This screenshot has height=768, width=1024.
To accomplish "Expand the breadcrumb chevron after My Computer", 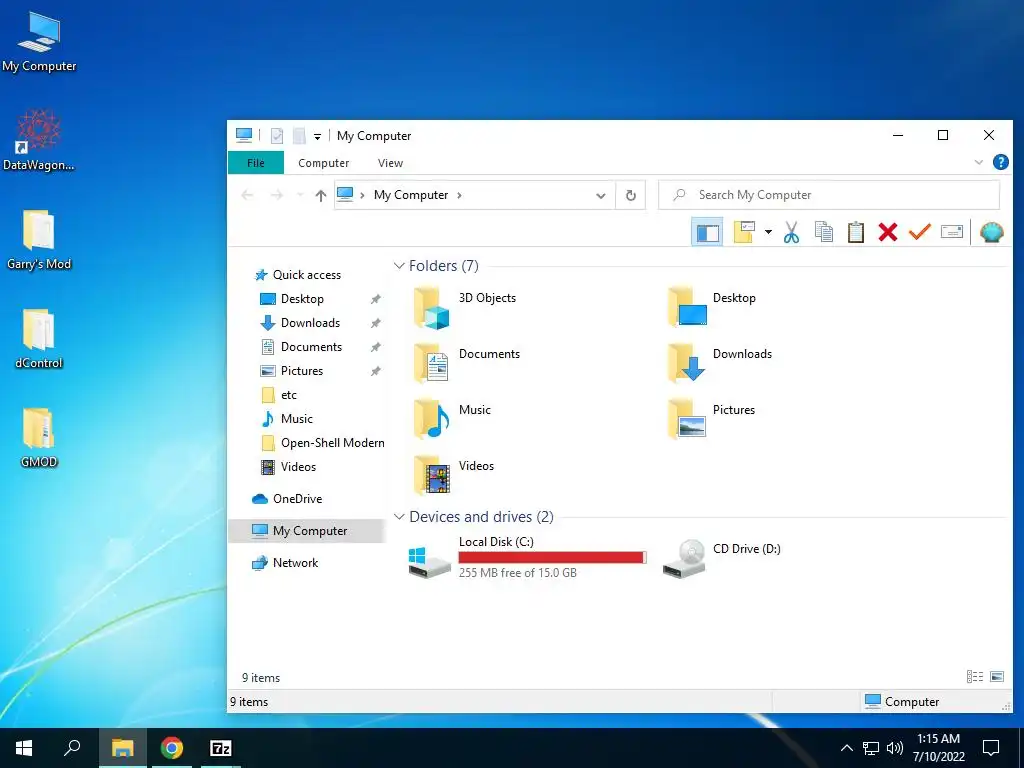I will pyautogui.click(x=459, y=195).
